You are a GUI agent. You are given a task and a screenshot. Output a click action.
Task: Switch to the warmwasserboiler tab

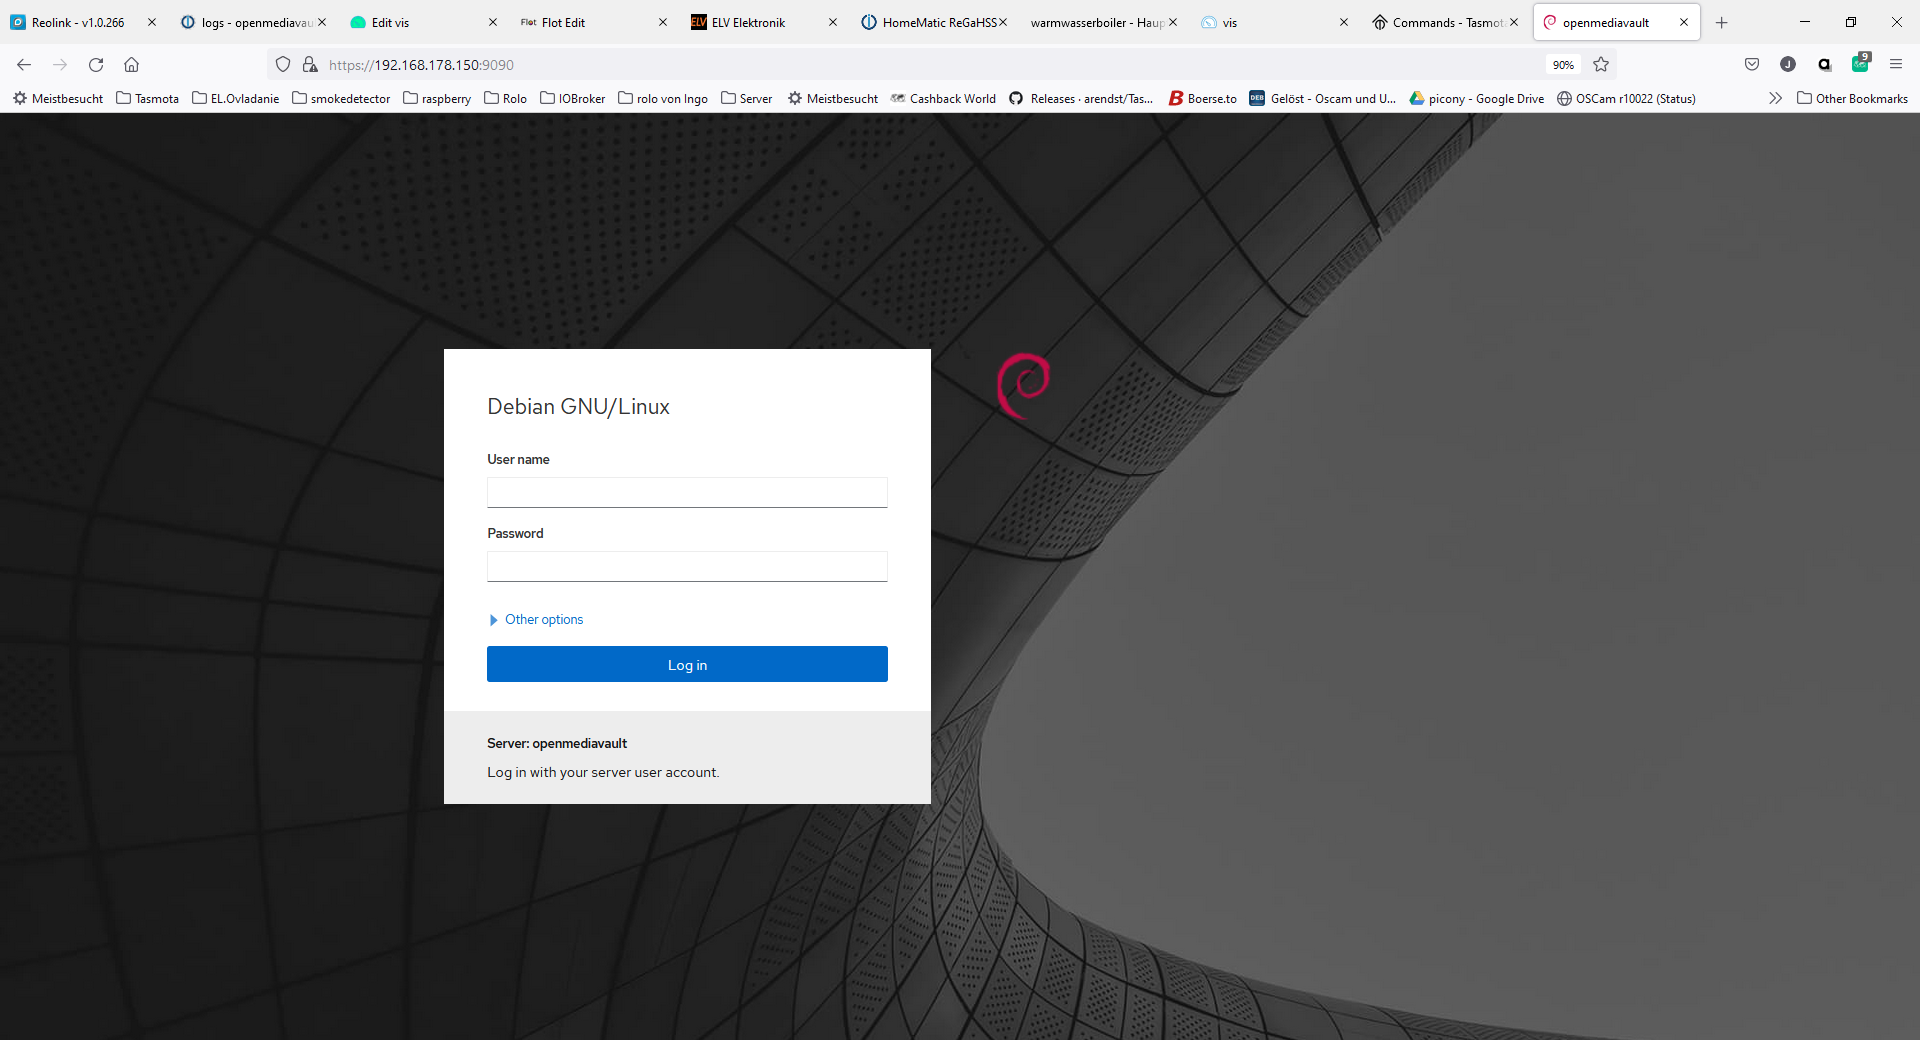pyautogui.click(x=1097, y=22)
